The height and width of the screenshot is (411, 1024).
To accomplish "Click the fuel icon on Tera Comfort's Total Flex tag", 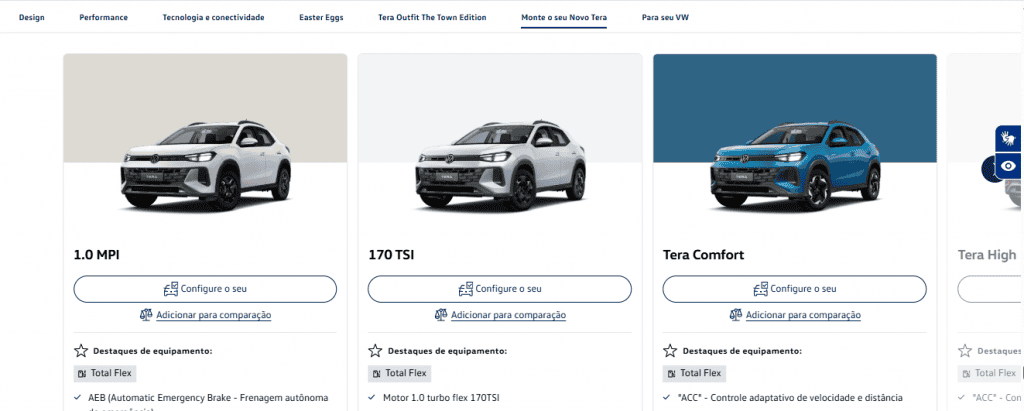I will pos(672,373).
